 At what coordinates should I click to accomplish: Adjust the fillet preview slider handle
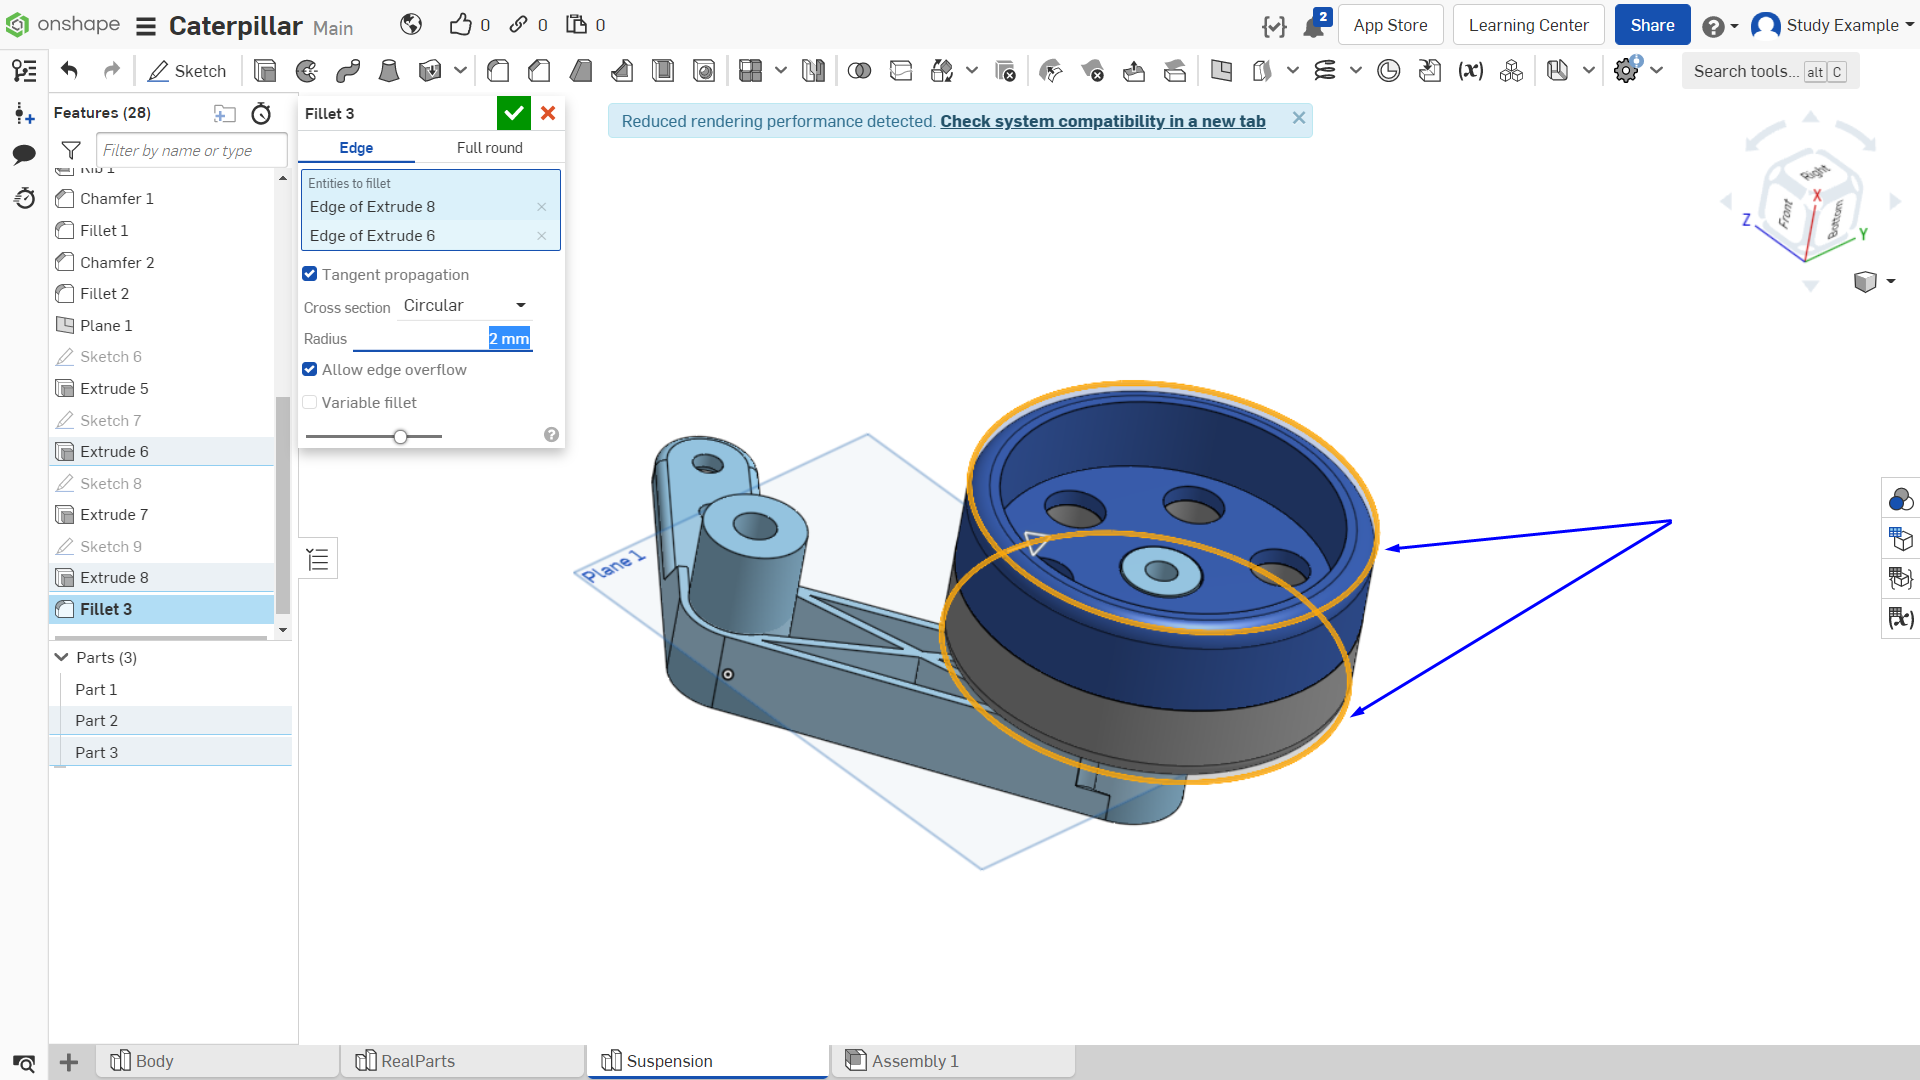coord(401,437)
